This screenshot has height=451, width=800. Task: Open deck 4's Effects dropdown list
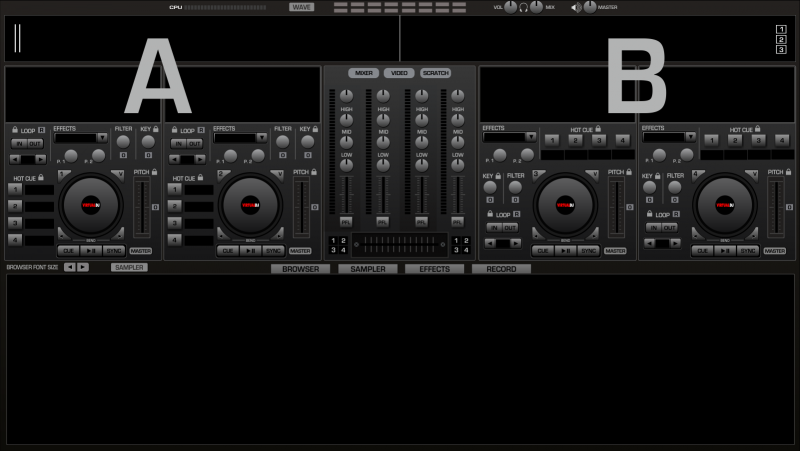tap(690, 138)
